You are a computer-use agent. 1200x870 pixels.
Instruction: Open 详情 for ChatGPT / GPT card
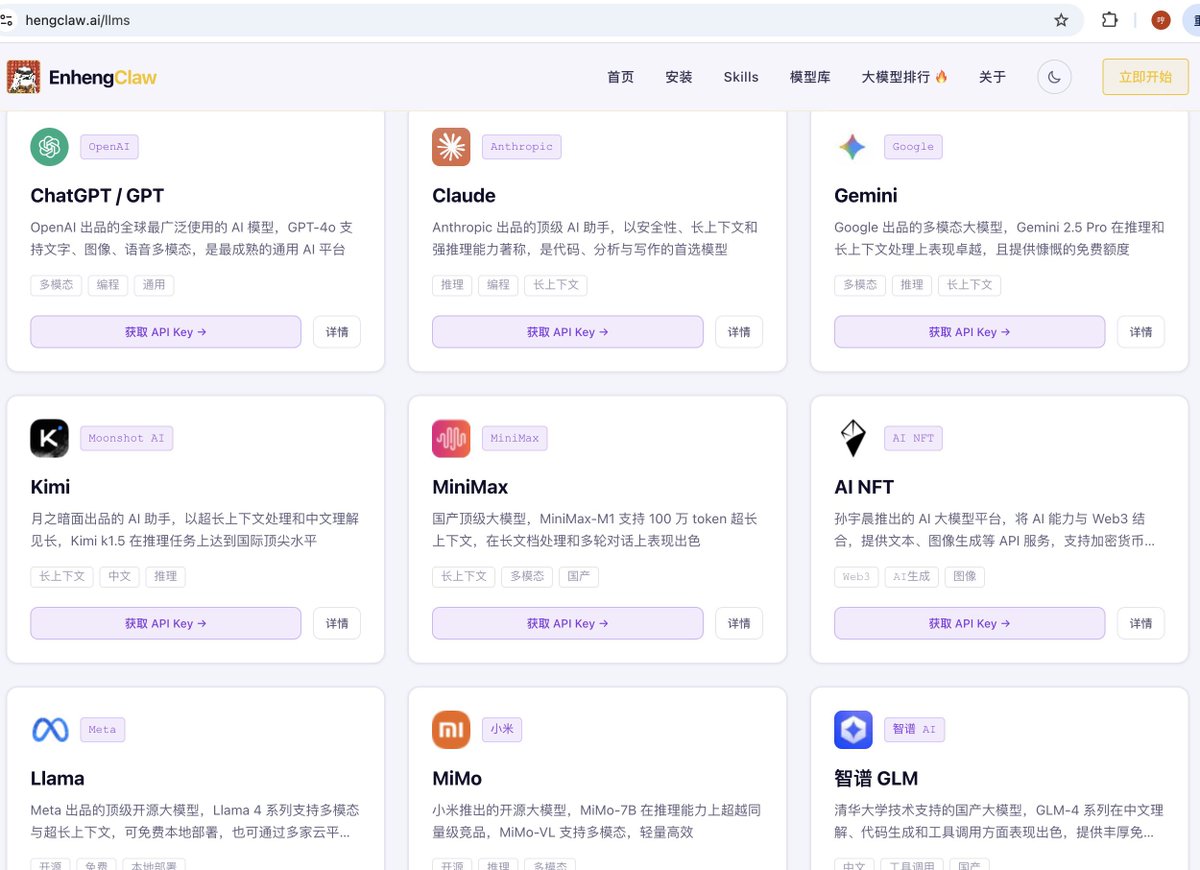tap(337, 332)
